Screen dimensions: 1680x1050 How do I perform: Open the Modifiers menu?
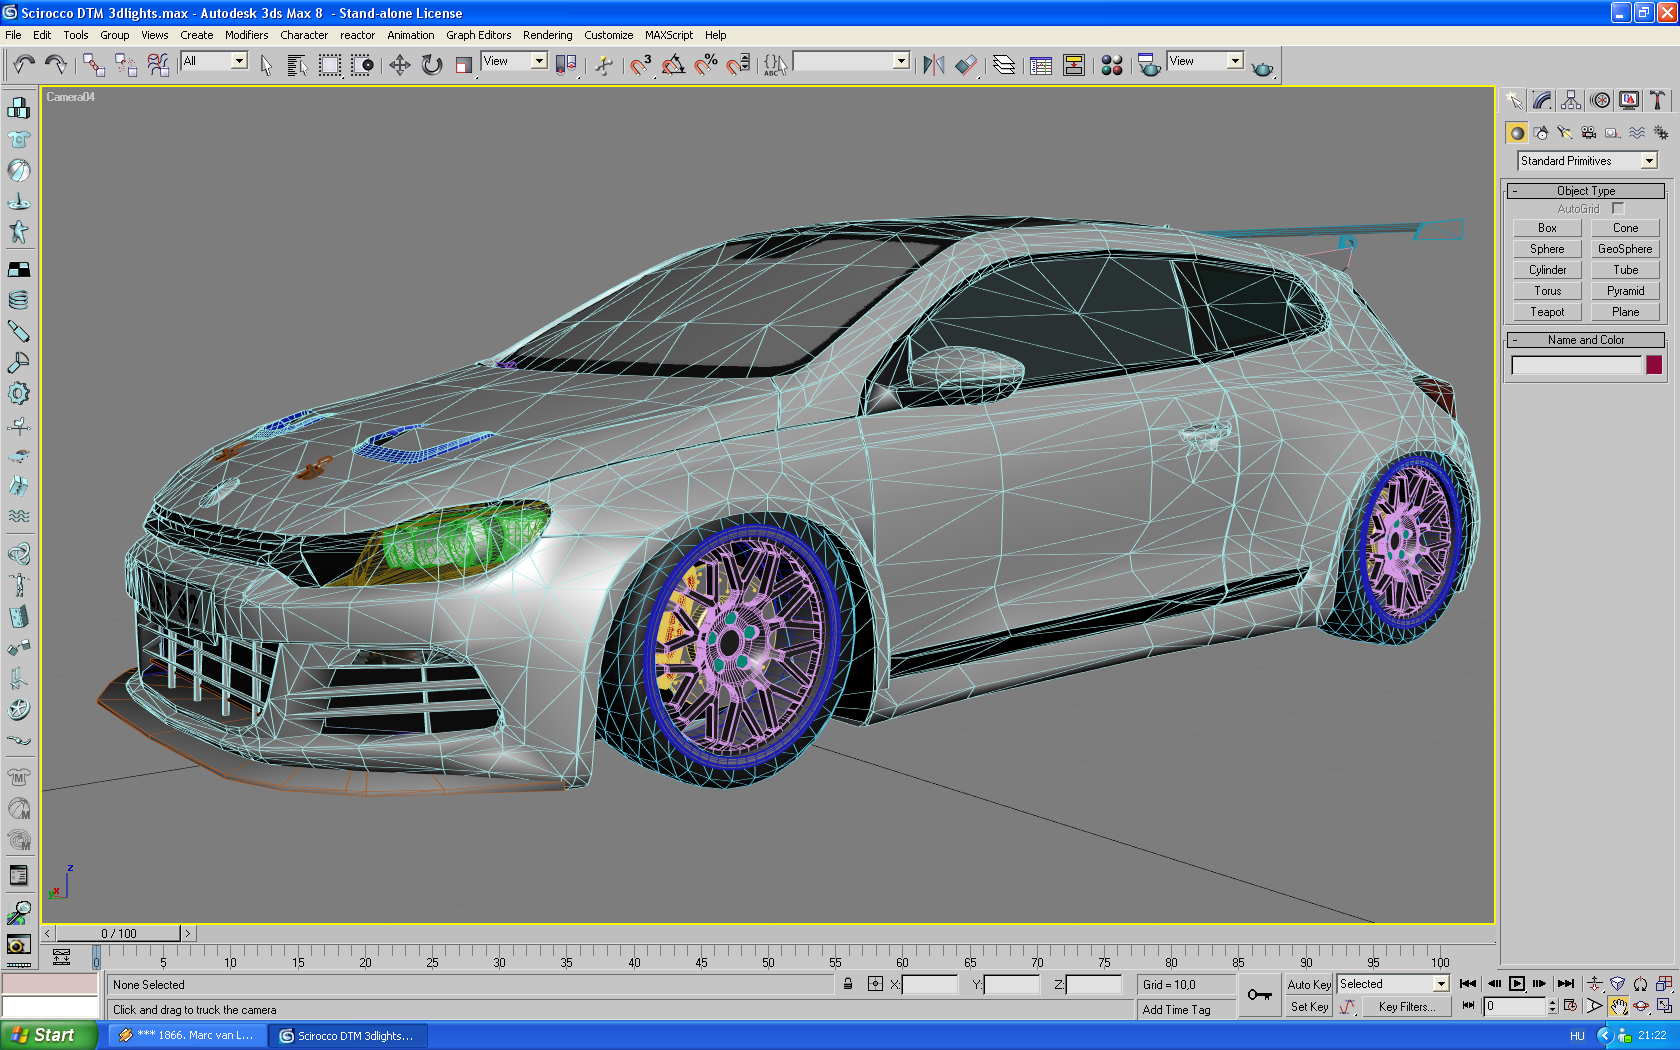[246, 35]
